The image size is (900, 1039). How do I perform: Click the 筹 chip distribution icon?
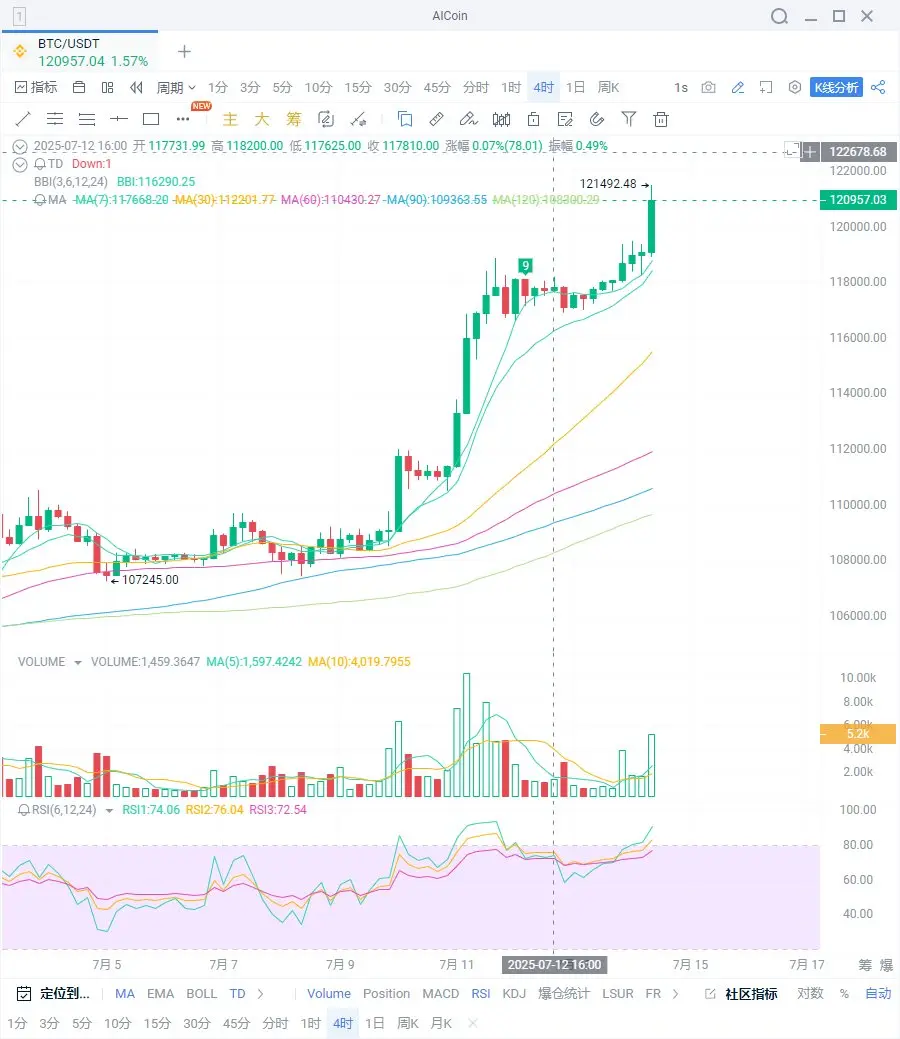click(294, 119)
